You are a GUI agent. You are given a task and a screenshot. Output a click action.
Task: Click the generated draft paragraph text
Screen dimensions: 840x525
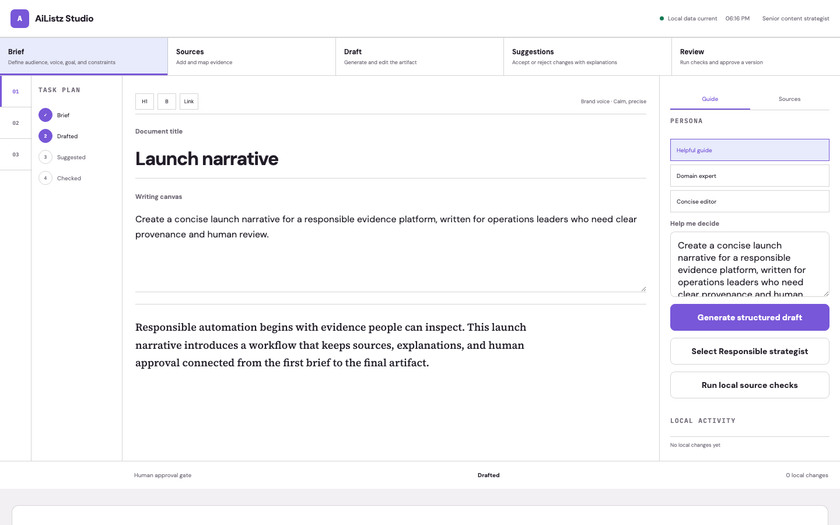(331, 345)
